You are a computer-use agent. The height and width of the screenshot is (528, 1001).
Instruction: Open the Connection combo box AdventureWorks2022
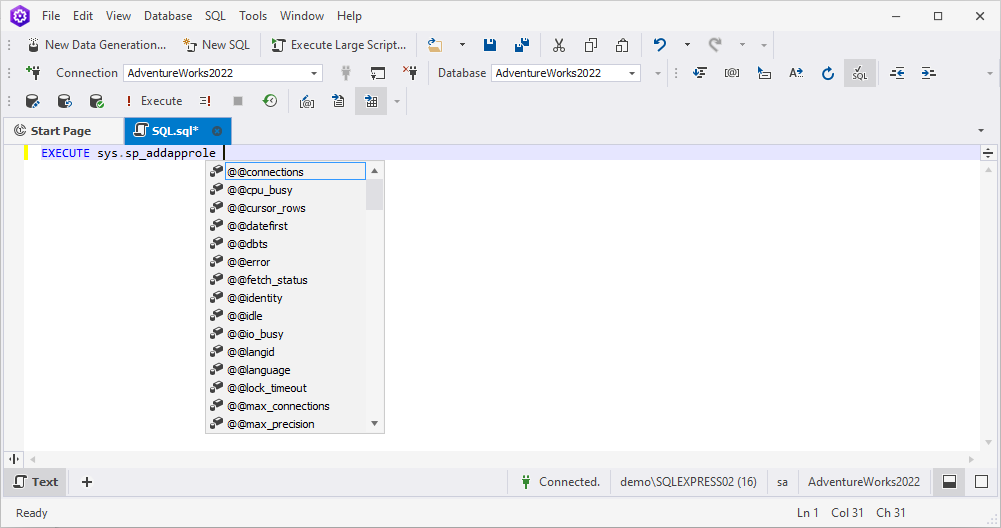[x=223, y=73]
